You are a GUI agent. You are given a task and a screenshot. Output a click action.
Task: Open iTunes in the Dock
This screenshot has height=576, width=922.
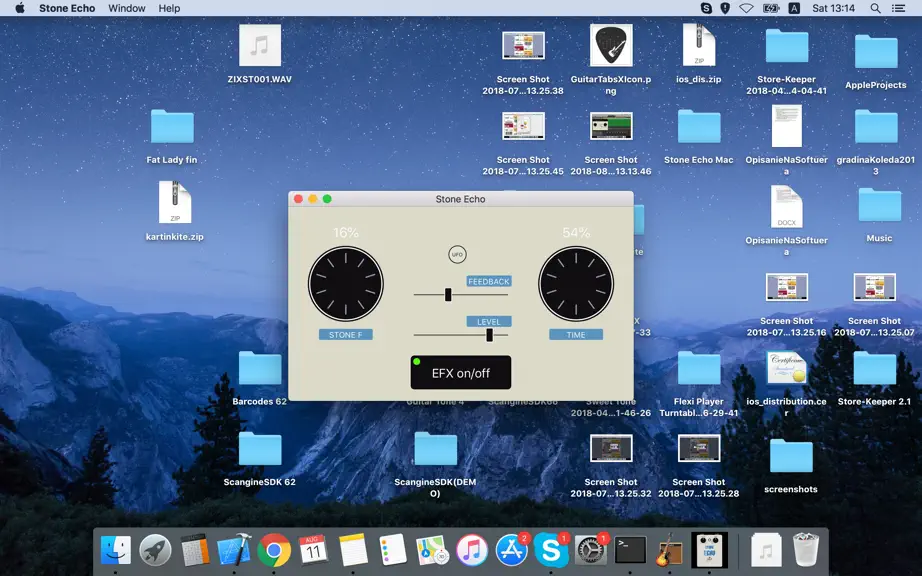[x=472, y=551]
